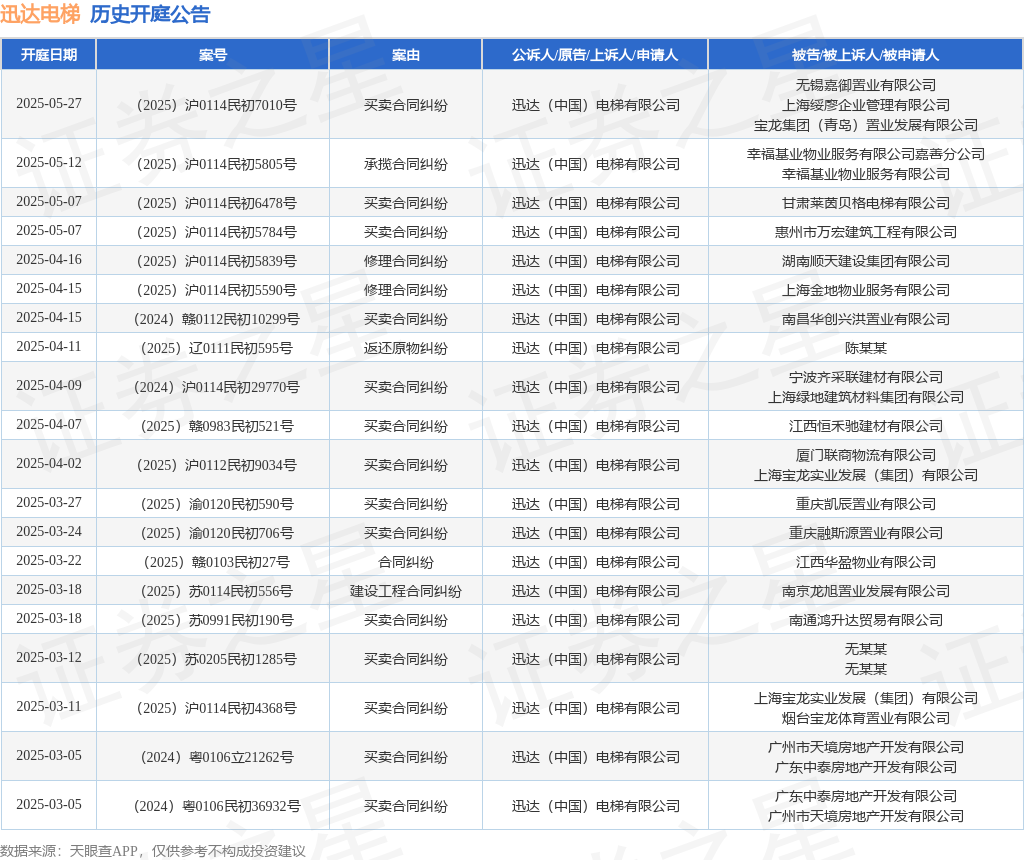Click defendant 甘肃莱茵贝格电梯有限公司
Screen dimensions: 1024x860
(x=865, y=203)
